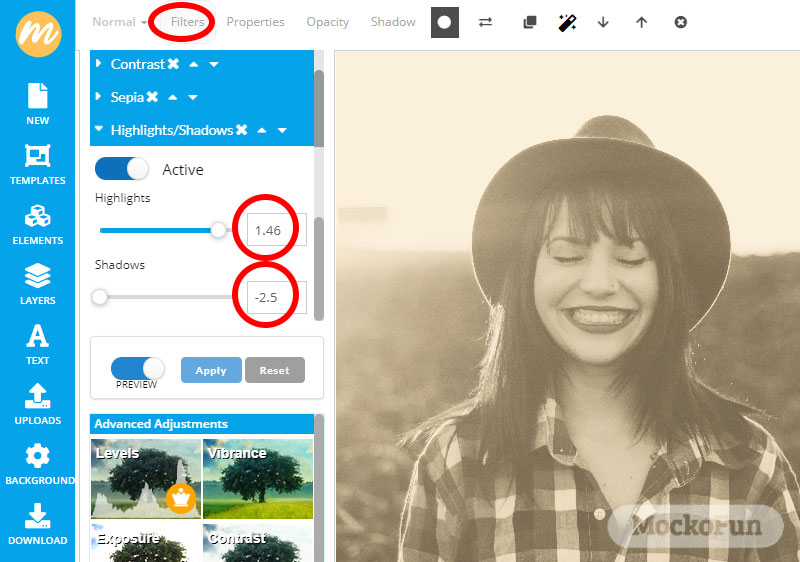800x562 pixels.
Task: Select the Exposure adjustment thumbnail
Action: (x=146, y=543)
